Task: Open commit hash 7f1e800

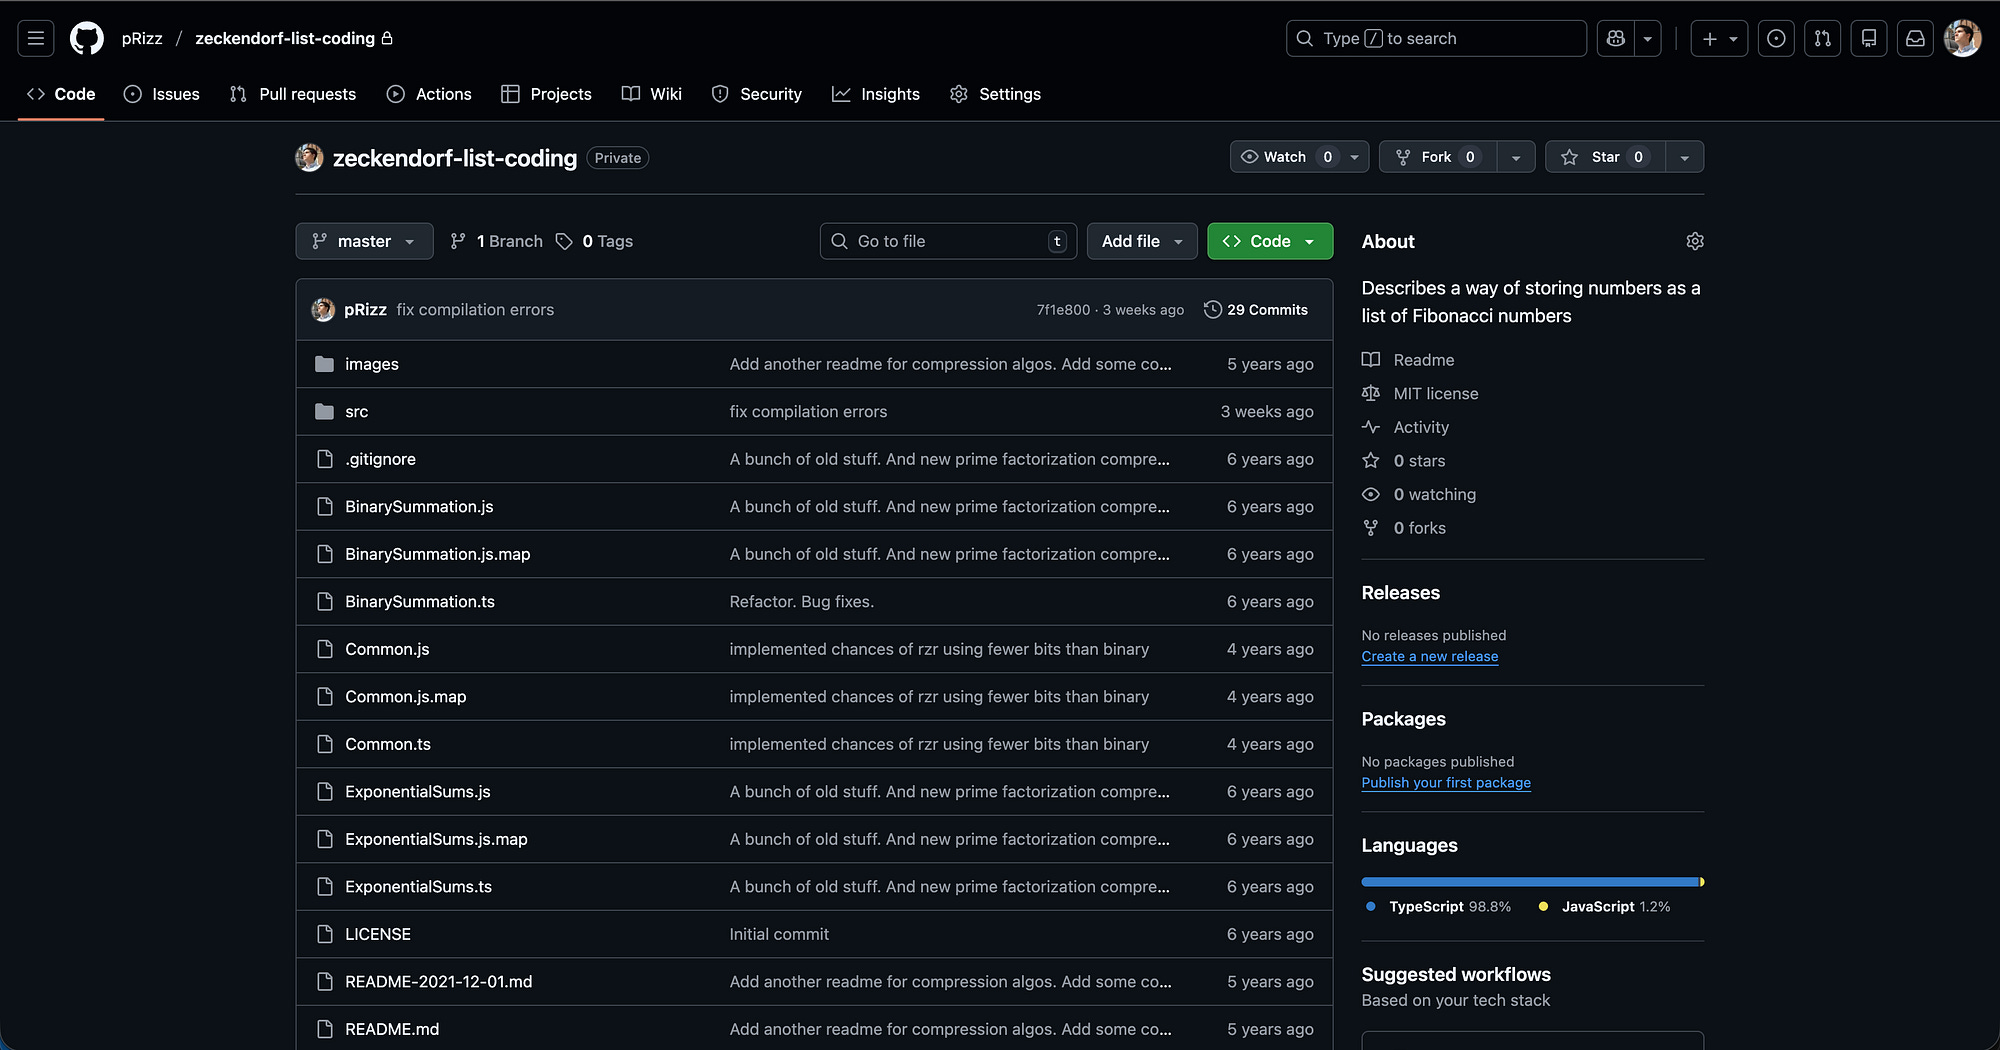Action: coord(1063,310)
